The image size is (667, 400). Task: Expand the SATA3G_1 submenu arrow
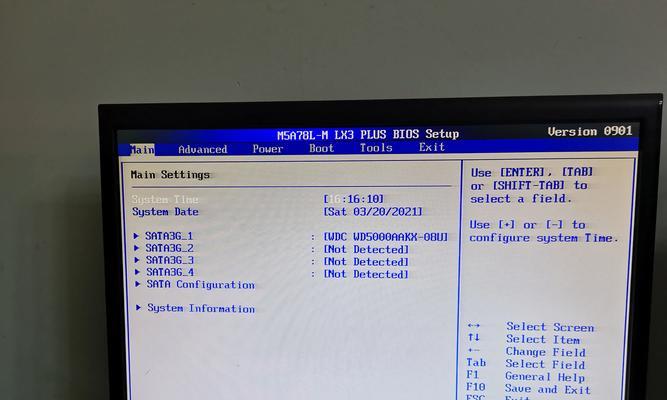136,235
